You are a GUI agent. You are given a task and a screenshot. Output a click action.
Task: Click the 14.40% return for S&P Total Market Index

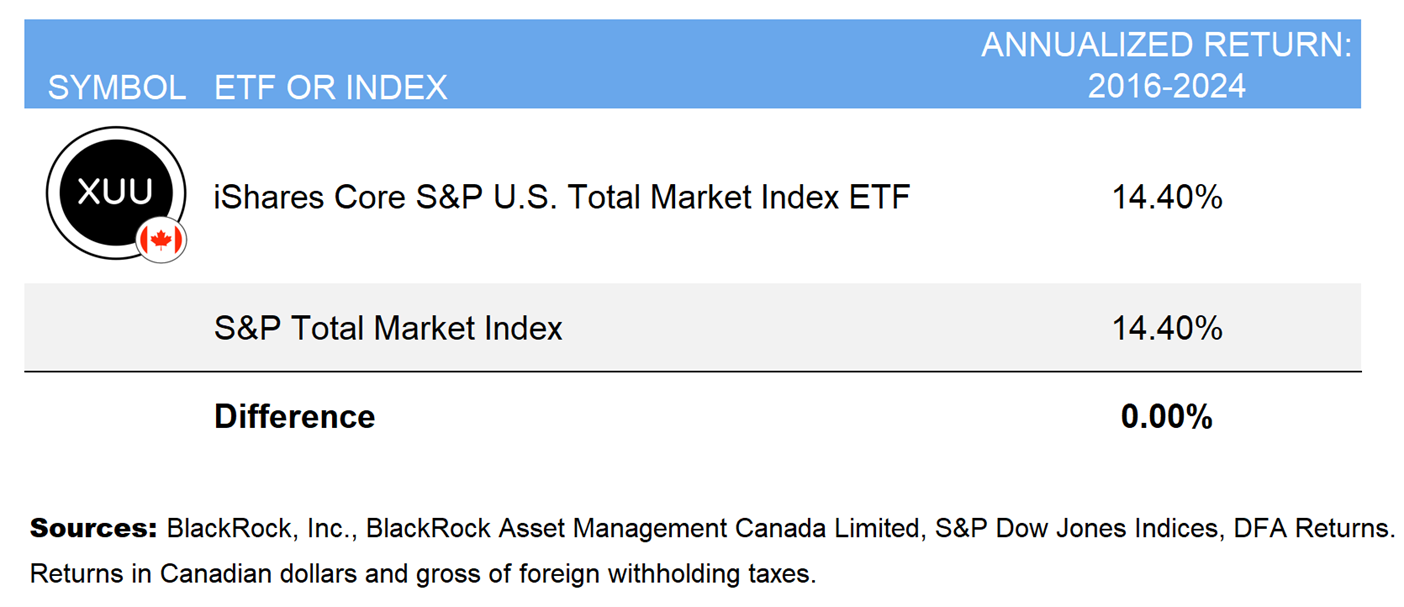[x=1166, y=328]
